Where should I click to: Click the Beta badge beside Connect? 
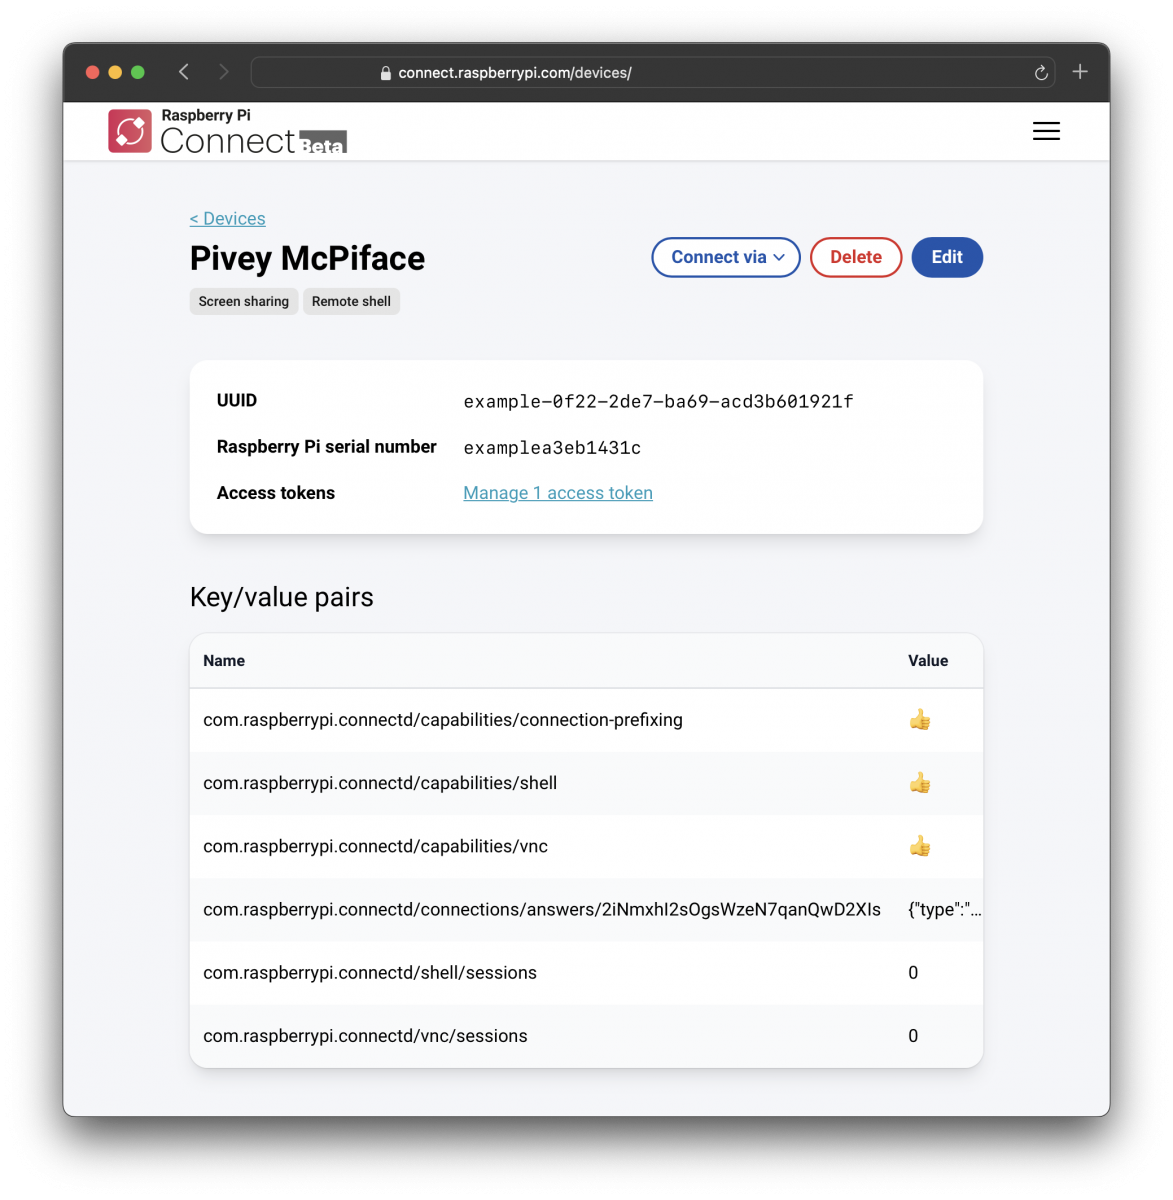coord(323,144)
